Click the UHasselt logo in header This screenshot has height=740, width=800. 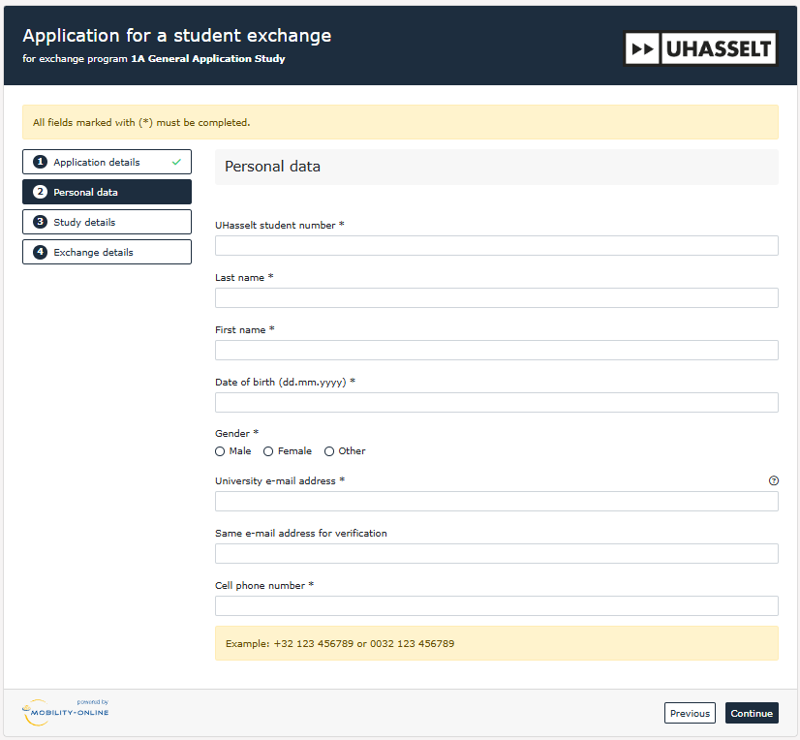[x=700, y=48]
